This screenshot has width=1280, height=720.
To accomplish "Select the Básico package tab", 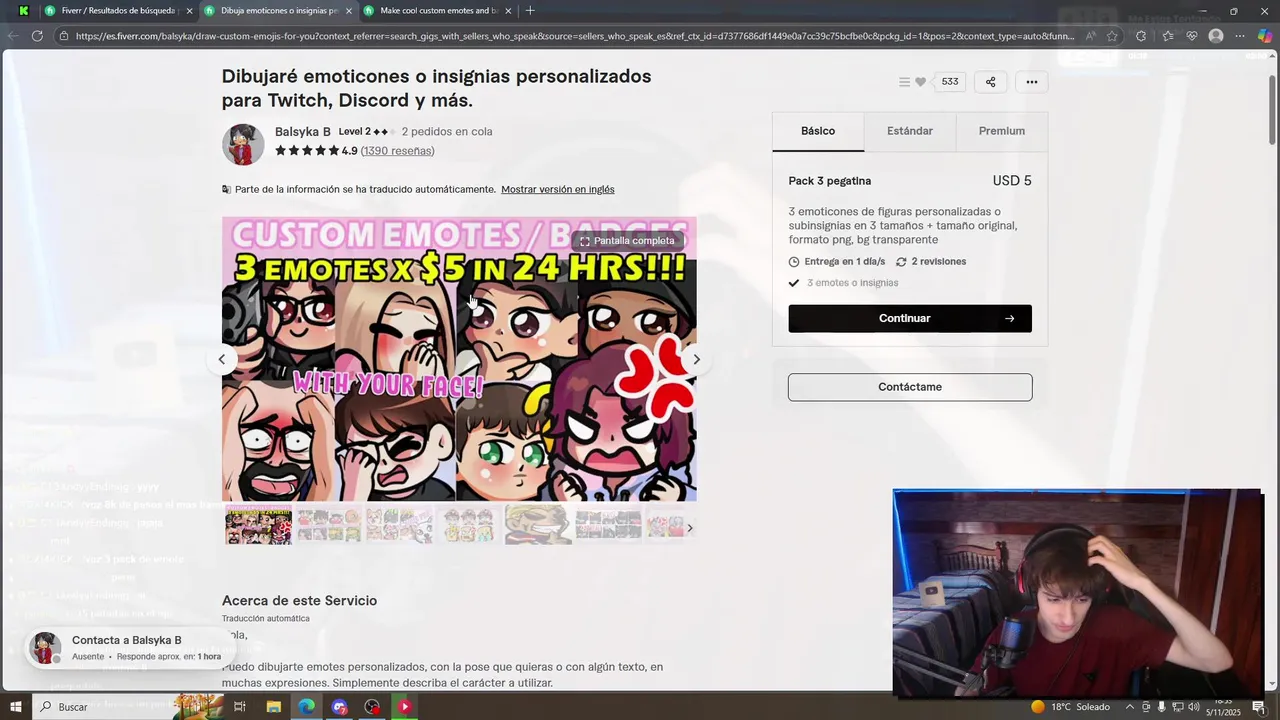I will (x=818, y=131).
